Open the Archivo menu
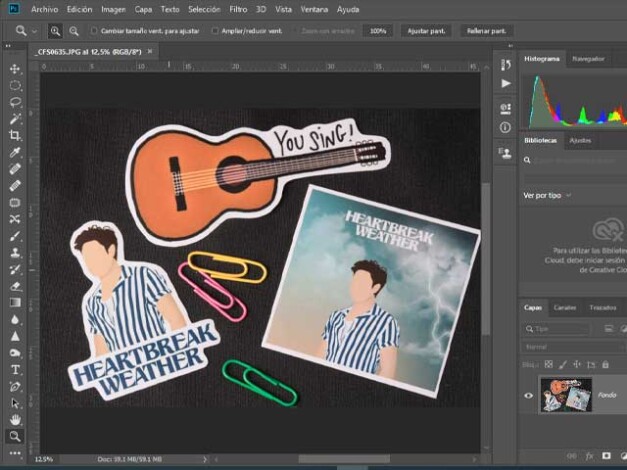627x470 pixels. pos(44,9)
